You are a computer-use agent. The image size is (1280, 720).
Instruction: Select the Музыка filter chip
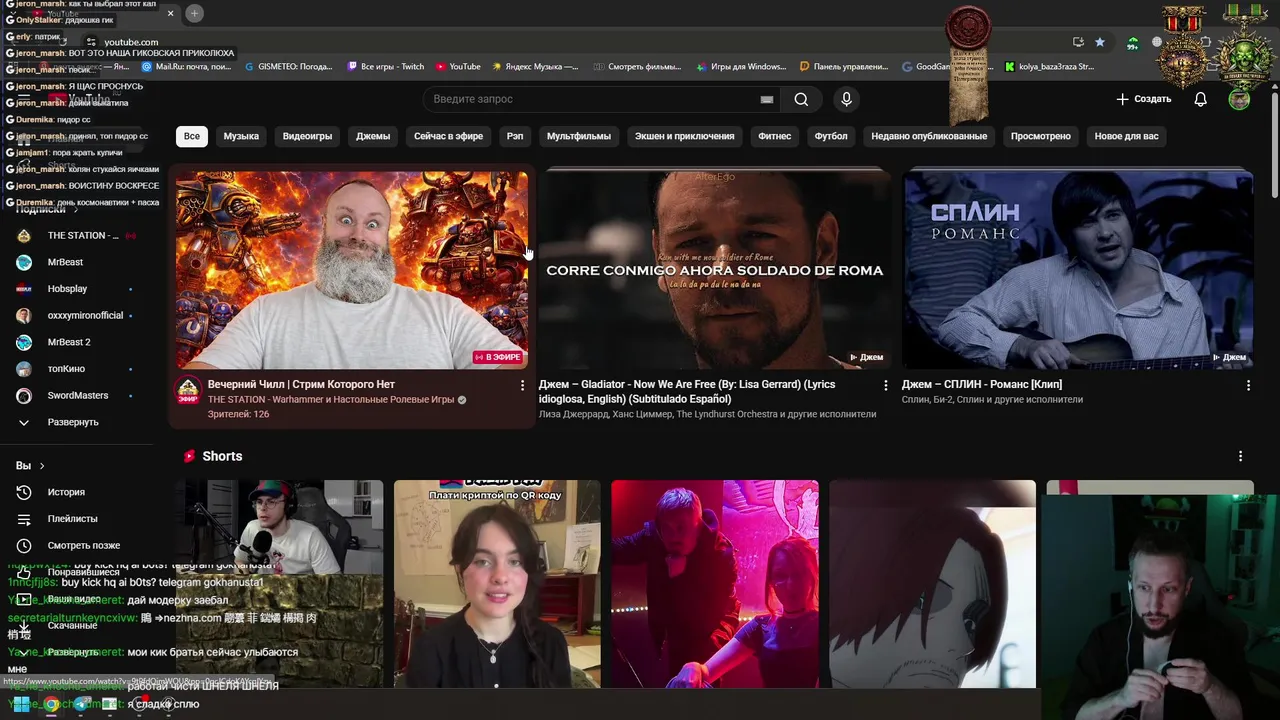pos(241,136)
